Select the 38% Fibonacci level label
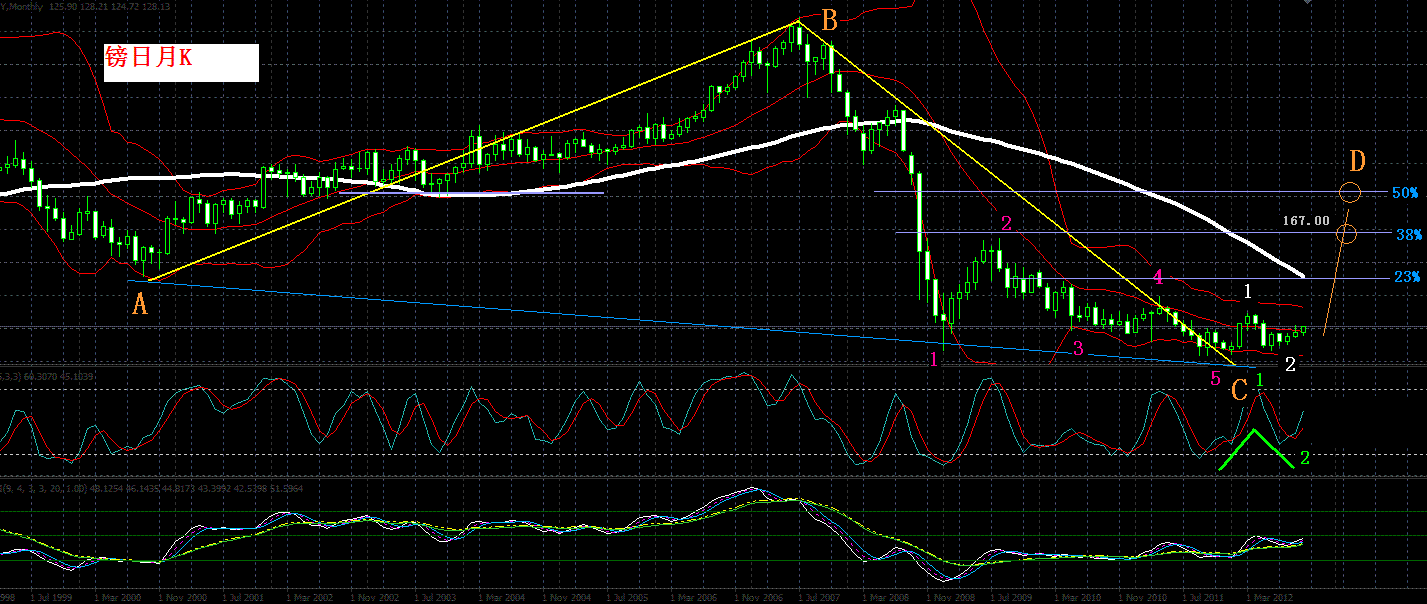1427x604 pixels. click(1408, 234)
